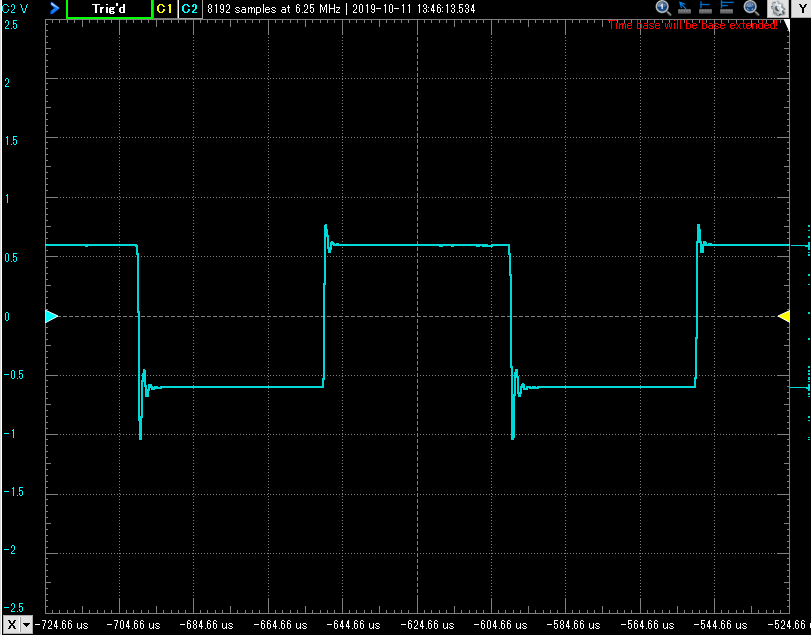Click the -624.66 us time label
The width and height of the screenshot is (811, 635).
pos(427,625)
